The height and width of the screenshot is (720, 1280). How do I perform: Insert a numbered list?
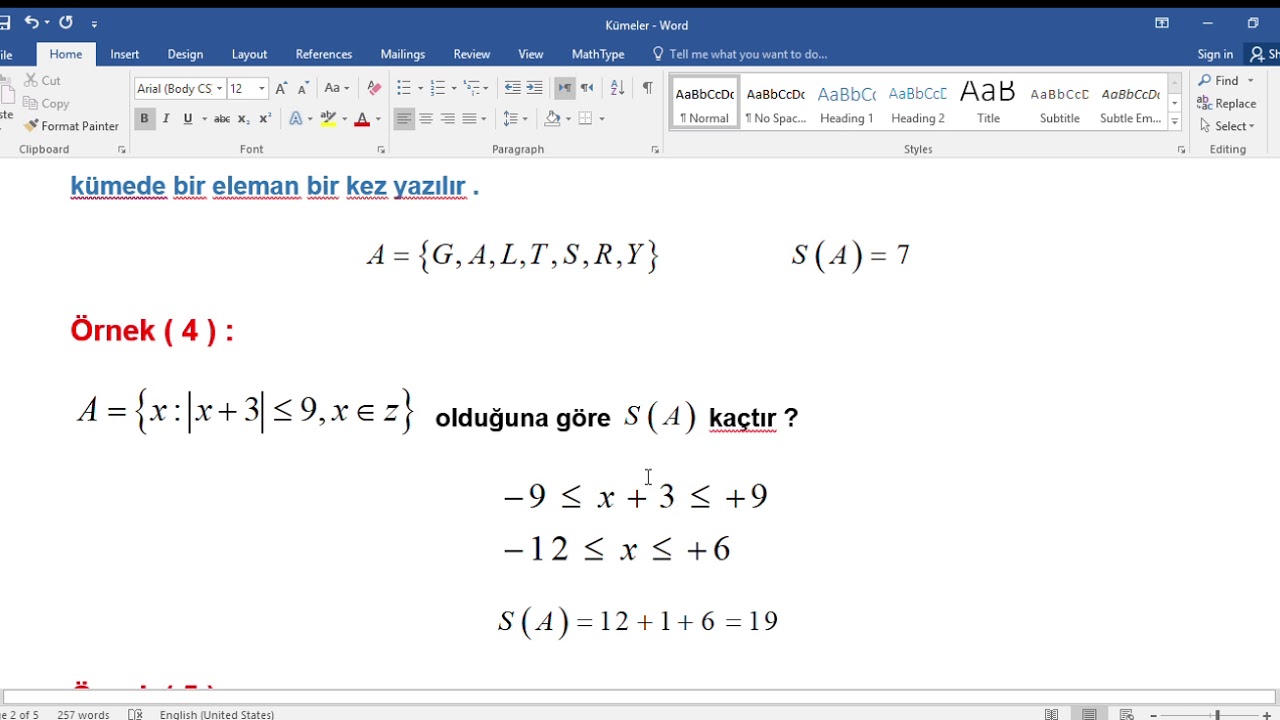pos(437,88)
